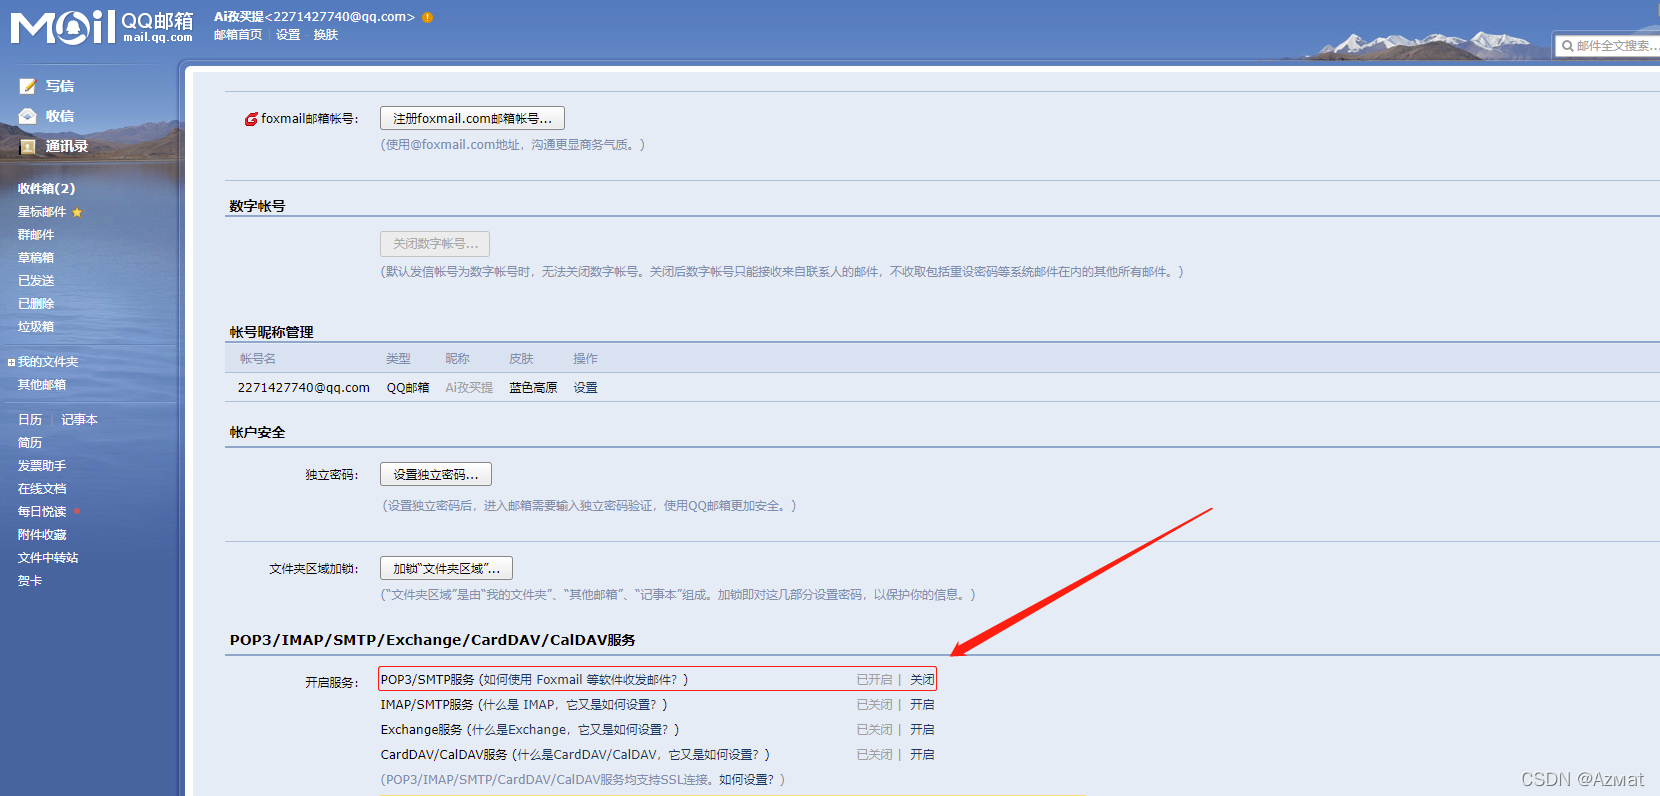Click 注册foxmail.com邮箱帐号 button

tap(472, 119)
